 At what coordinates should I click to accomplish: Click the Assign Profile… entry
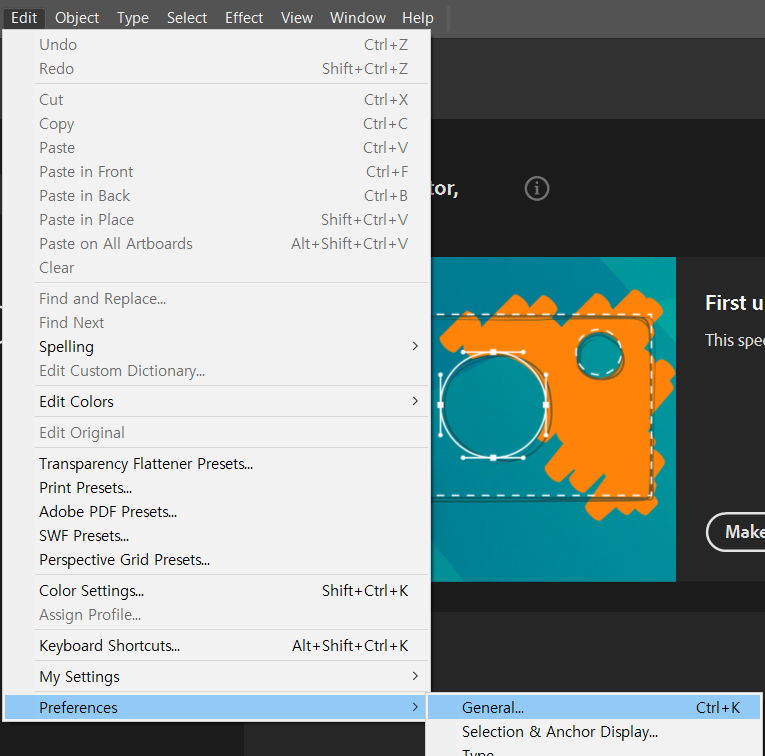click(x=217, y=615)
